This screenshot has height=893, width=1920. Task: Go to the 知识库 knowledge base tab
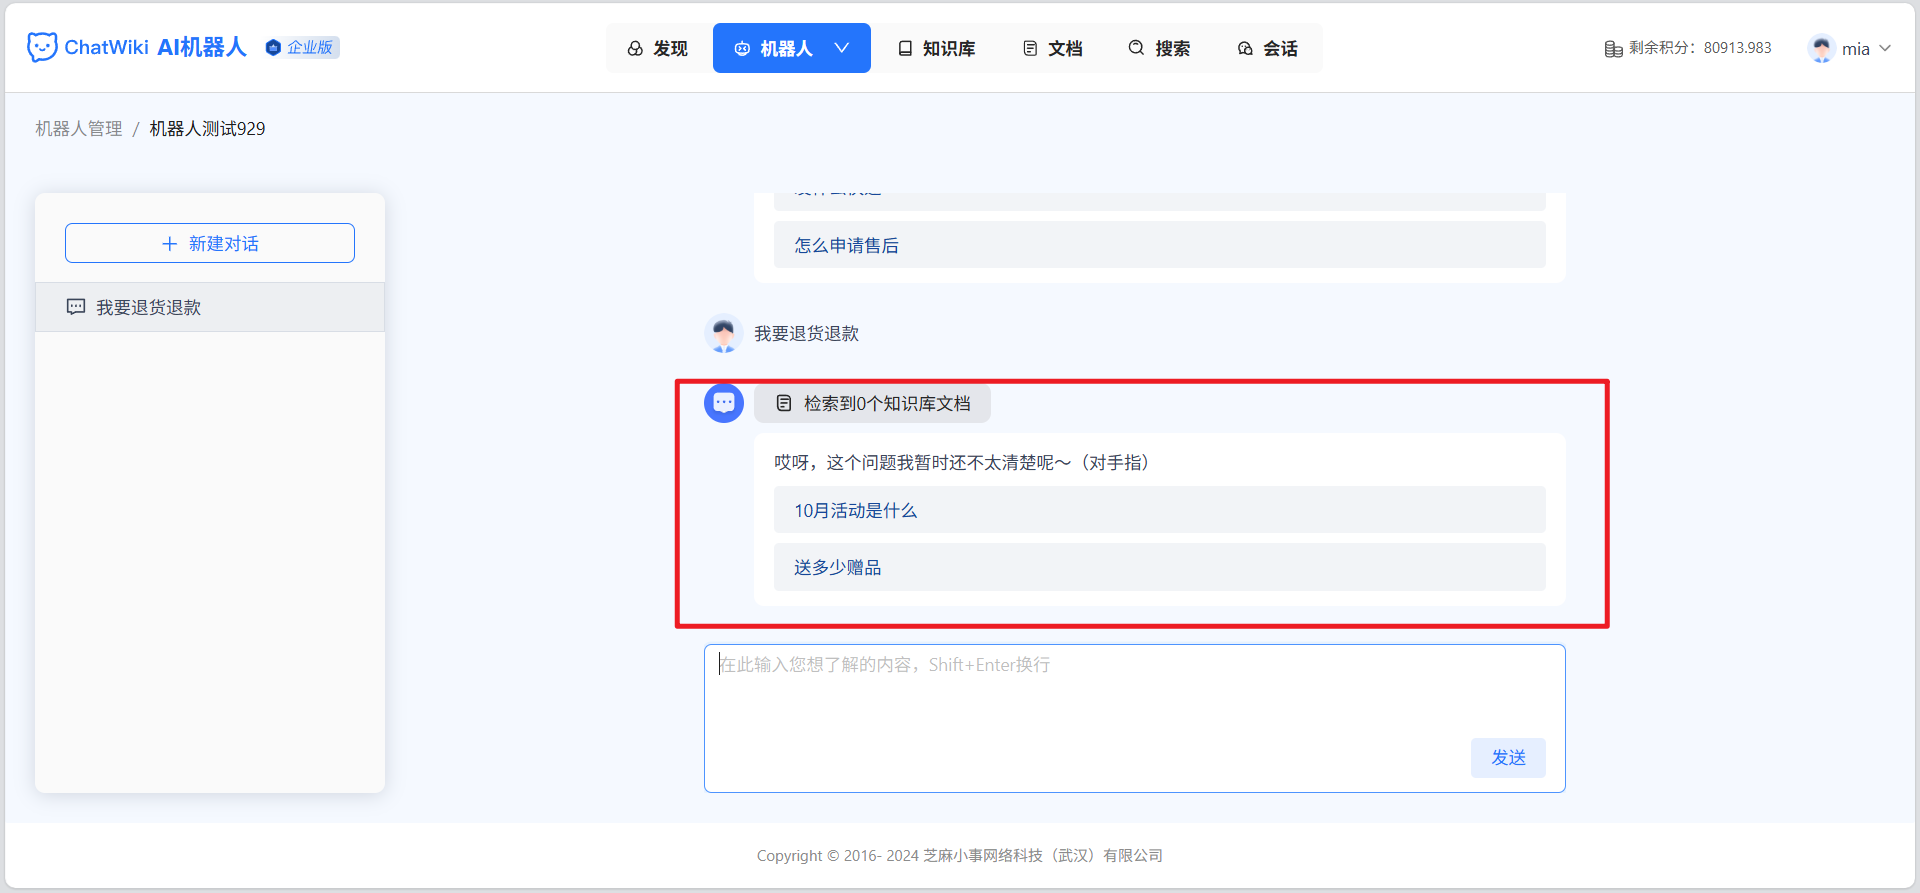[x=936, y=48]
